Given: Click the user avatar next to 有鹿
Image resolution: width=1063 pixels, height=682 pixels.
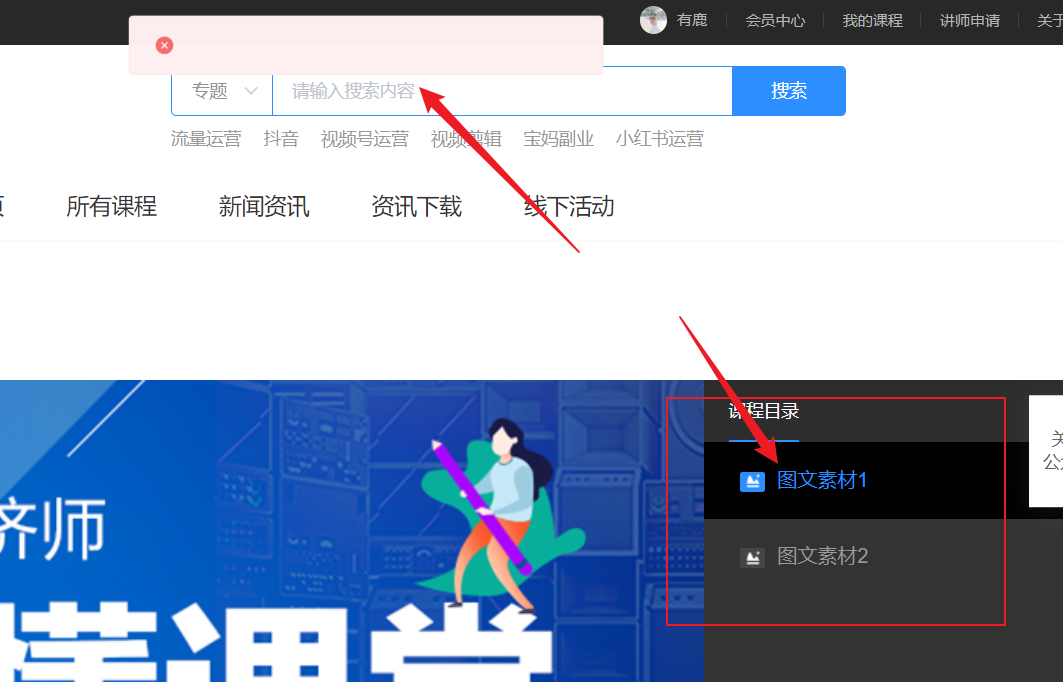Looking at the screenshot, I should pyautogui.click(x=653, y=20).
